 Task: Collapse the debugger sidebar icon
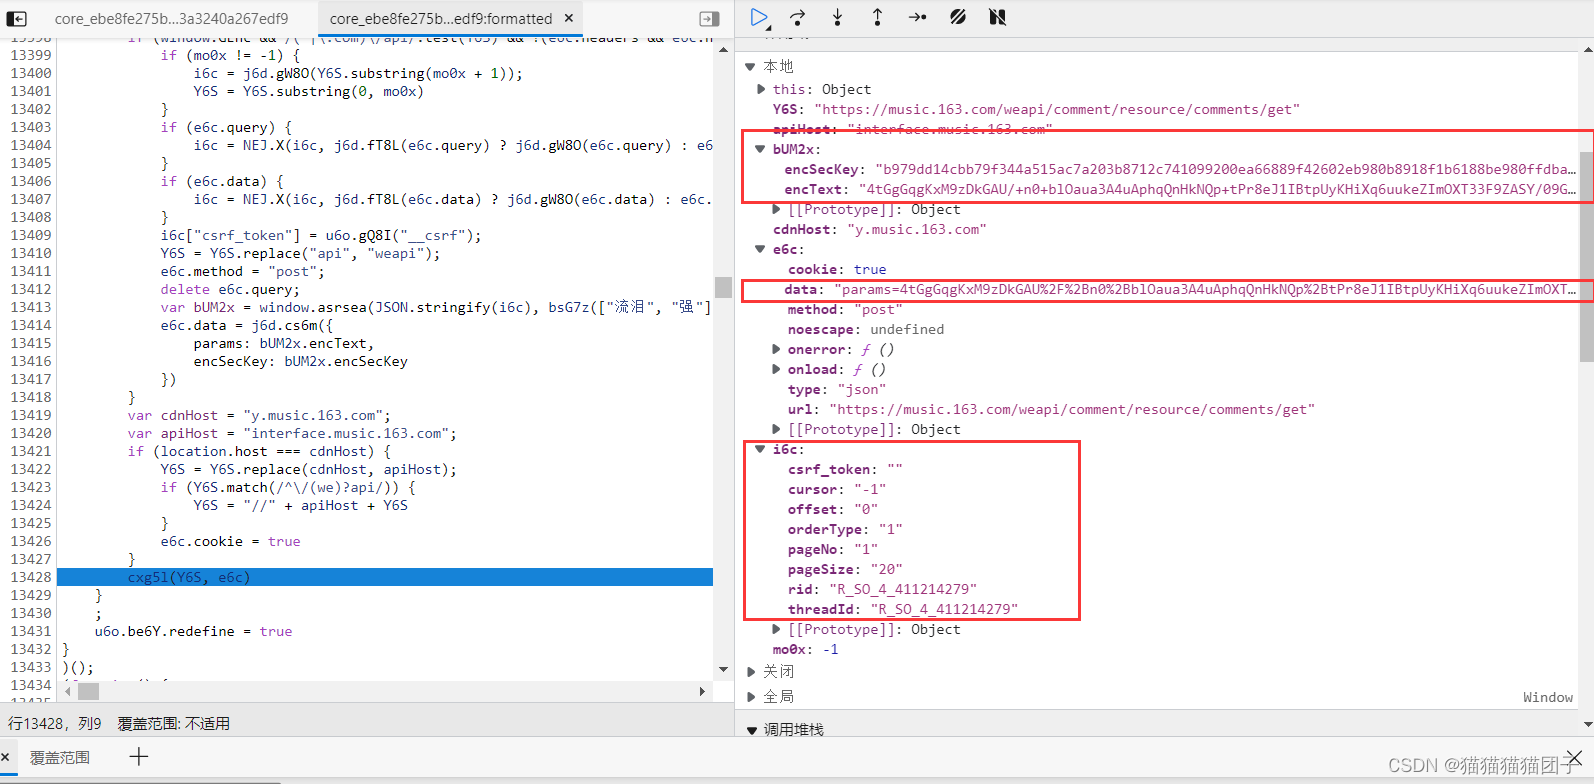(709, 18)
